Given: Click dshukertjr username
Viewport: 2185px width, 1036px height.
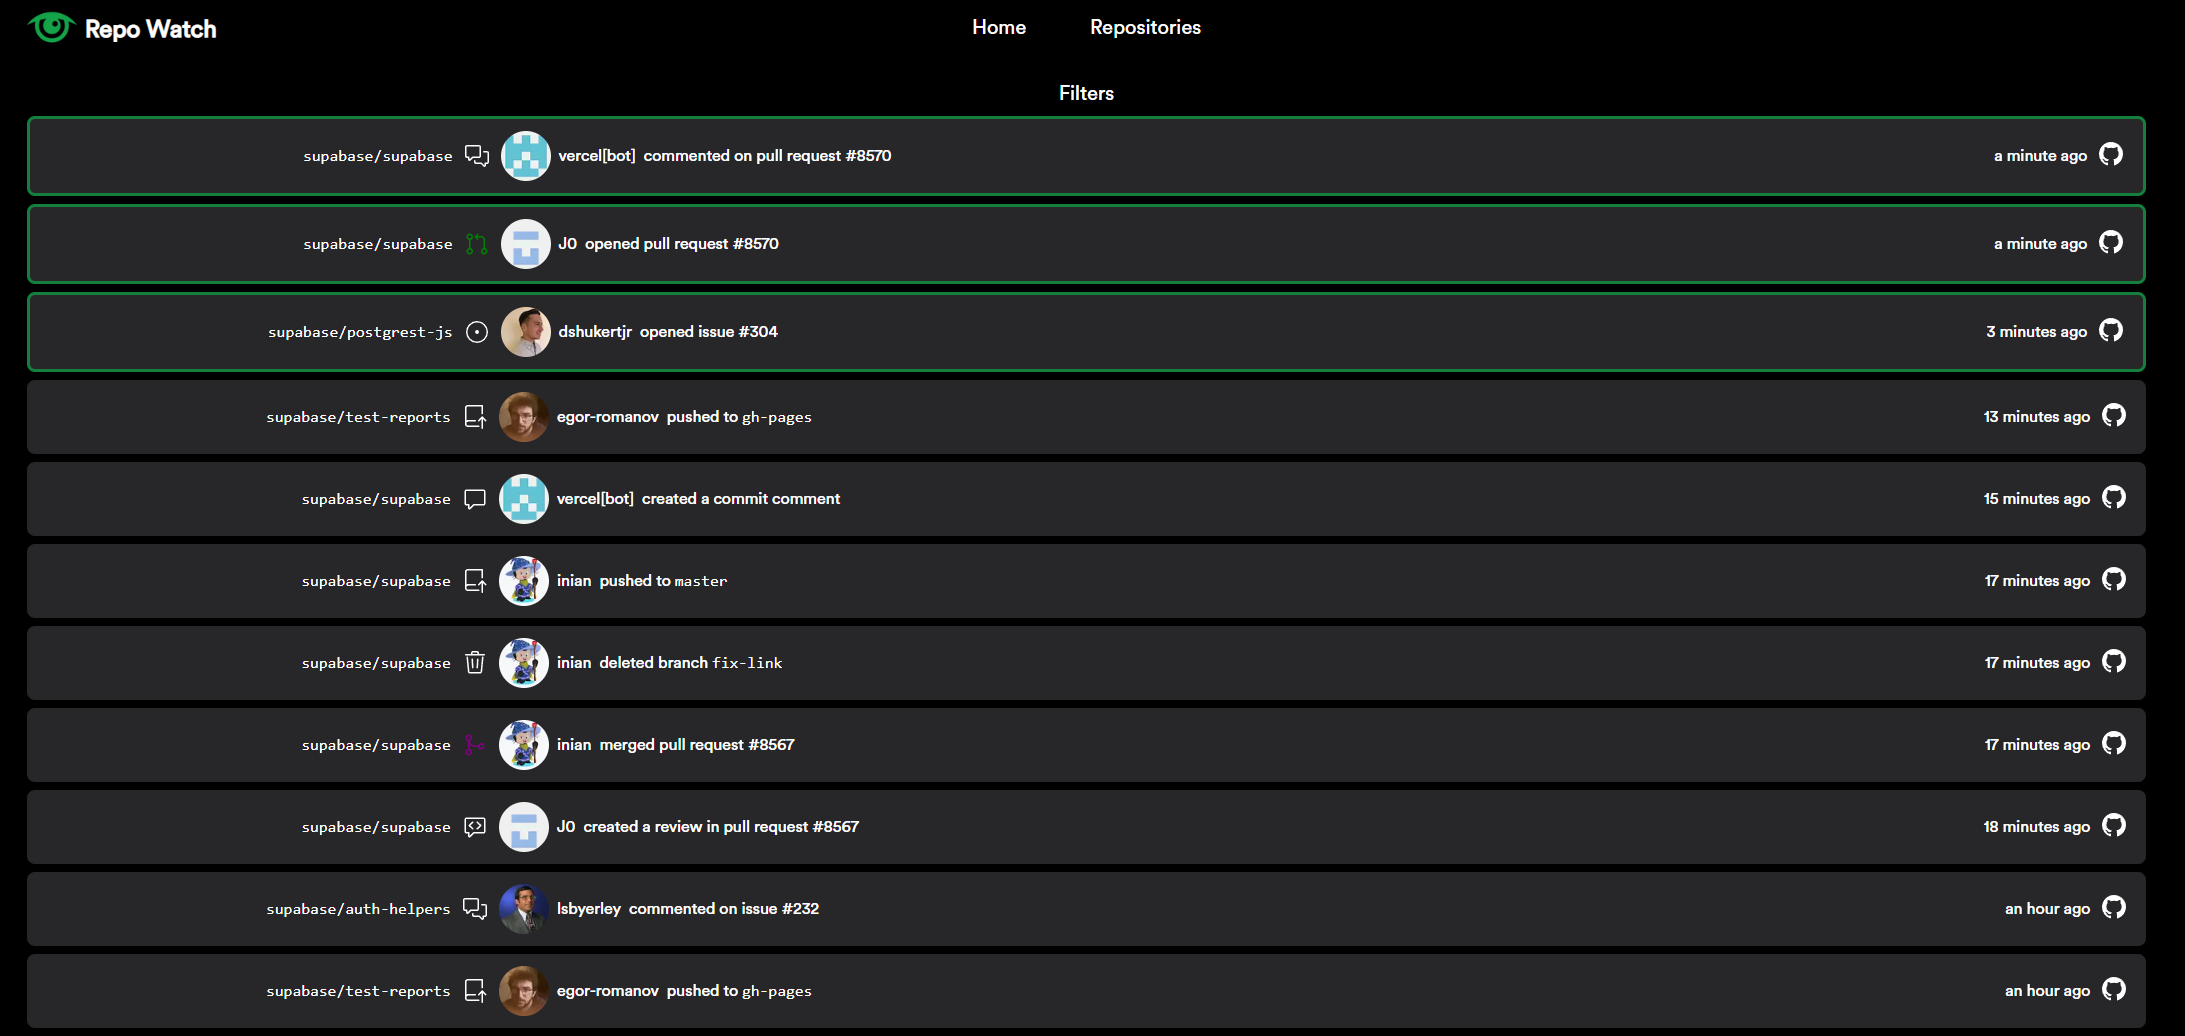Looking at the screenshot, I should (x=595, y=332).
